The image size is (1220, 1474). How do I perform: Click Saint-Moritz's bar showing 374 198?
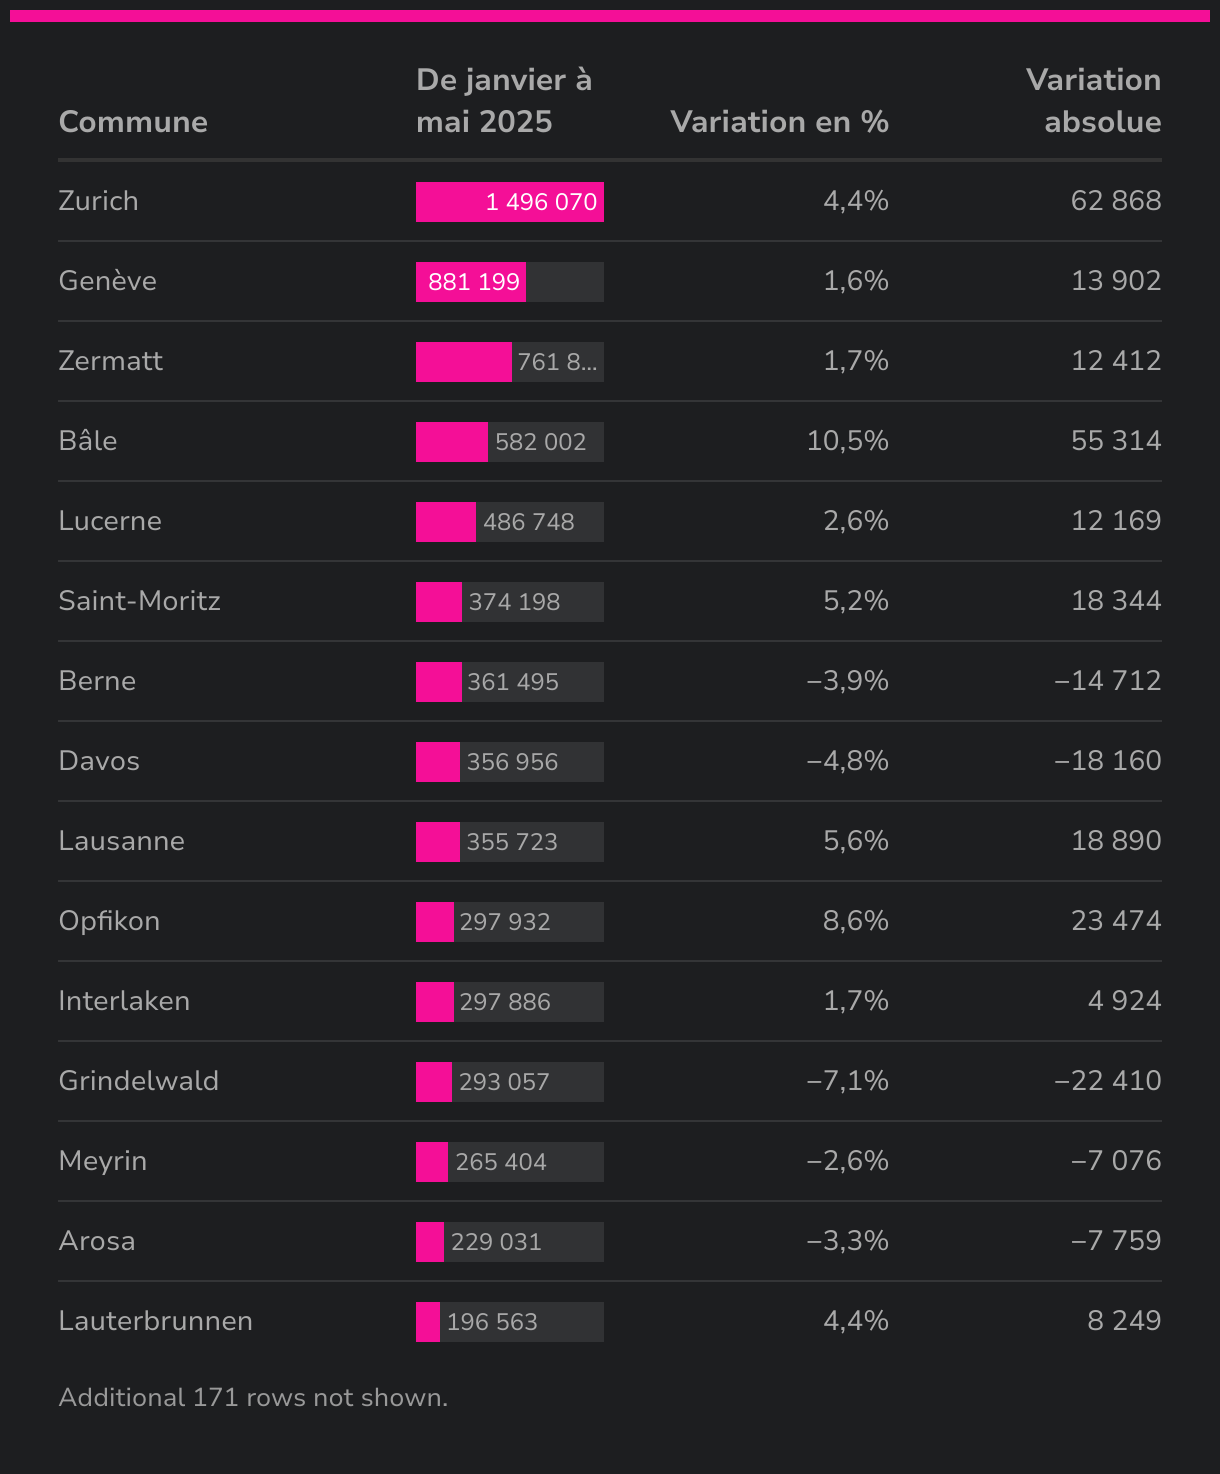coord(510,602)
